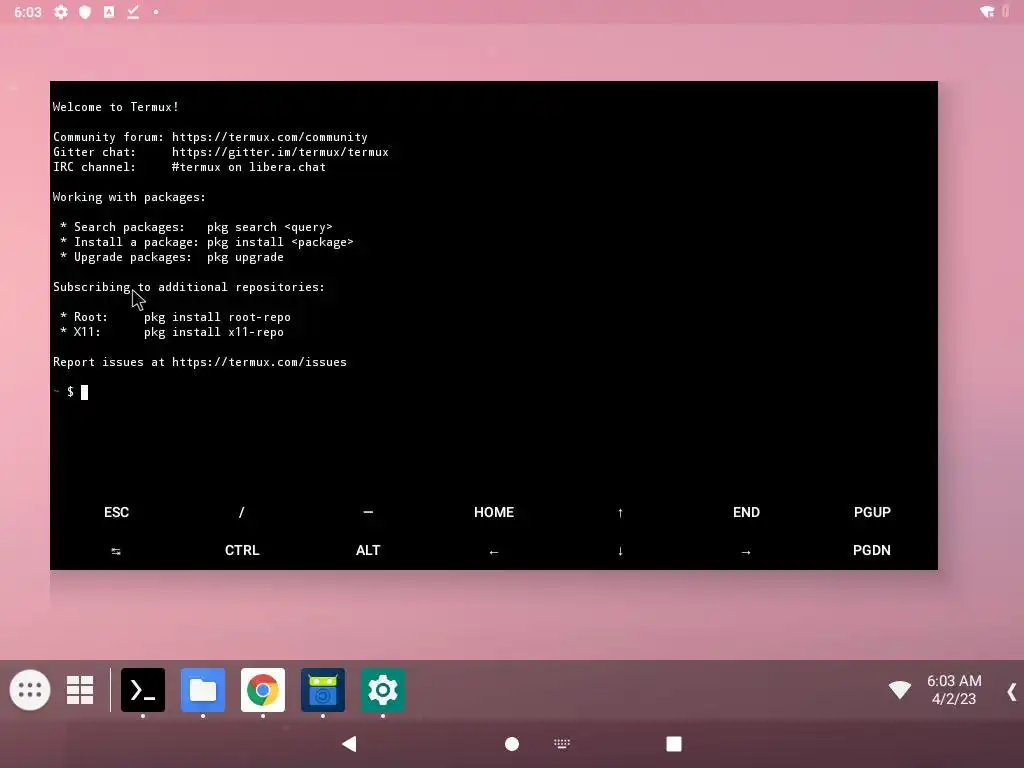Viewport: 1024px width, 768px height.
Task: Tap the right arrow extra key
Action: coord(746,551)
